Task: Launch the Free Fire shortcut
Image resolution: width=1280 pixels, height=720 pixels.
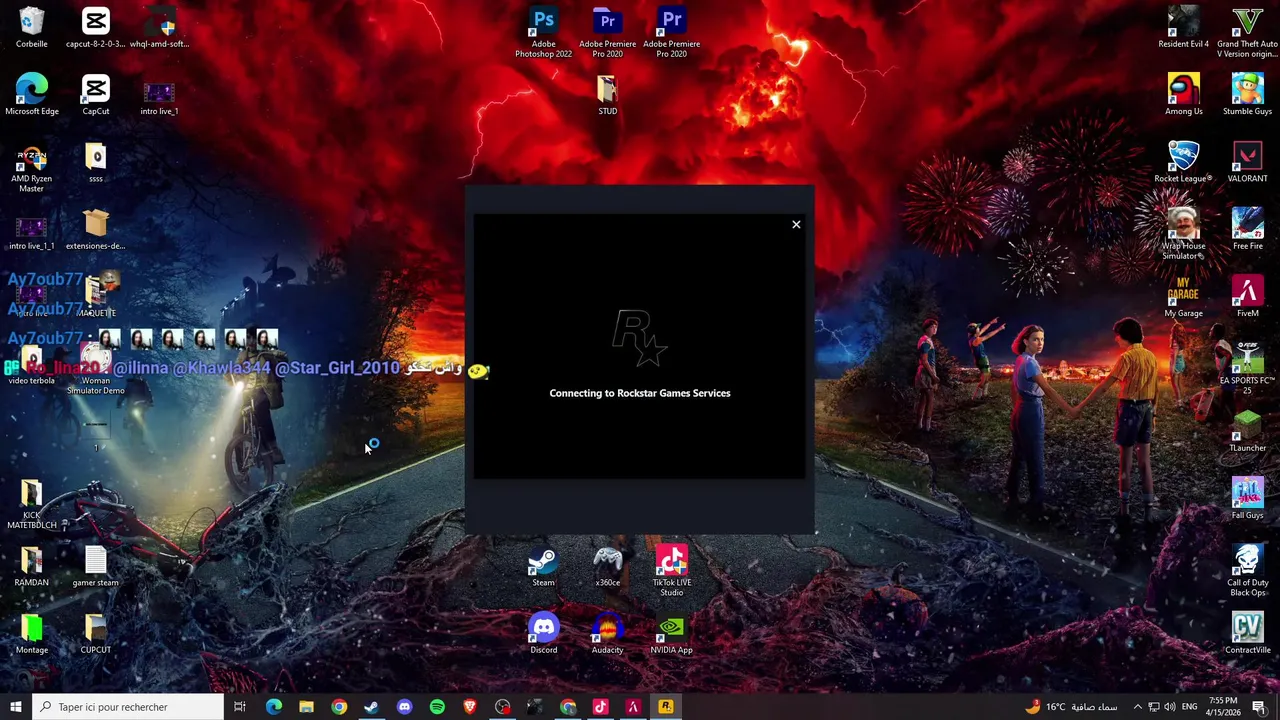Action: pos(1247,230)
